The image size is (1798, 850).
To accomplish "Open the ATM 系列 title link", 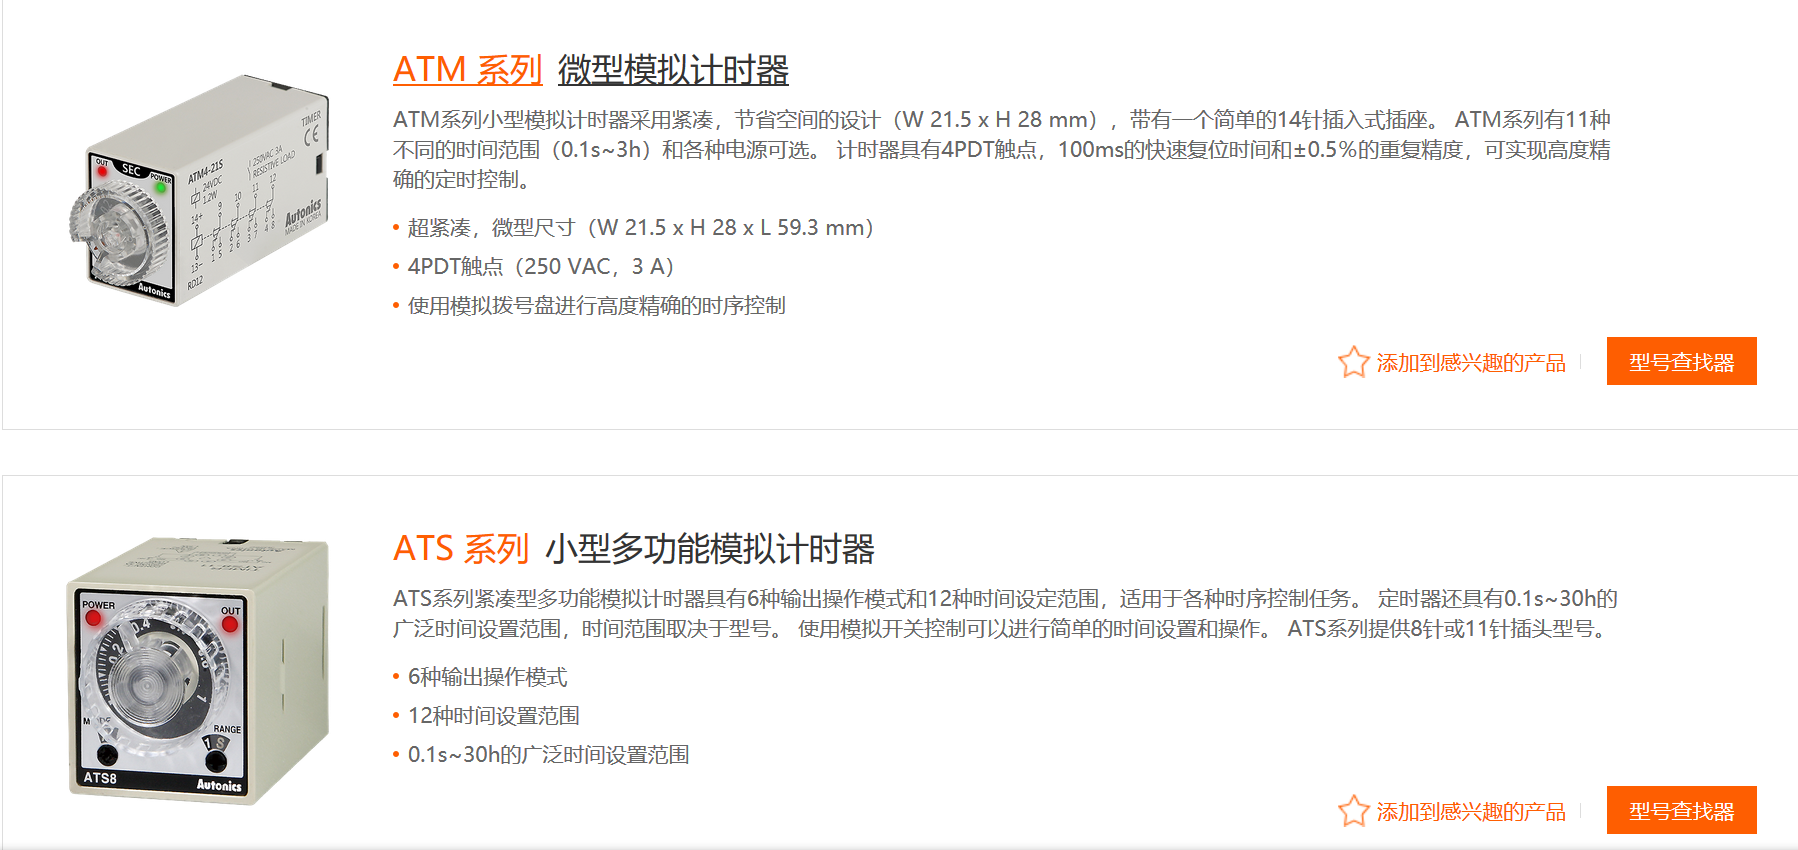I will coord(467,70).
